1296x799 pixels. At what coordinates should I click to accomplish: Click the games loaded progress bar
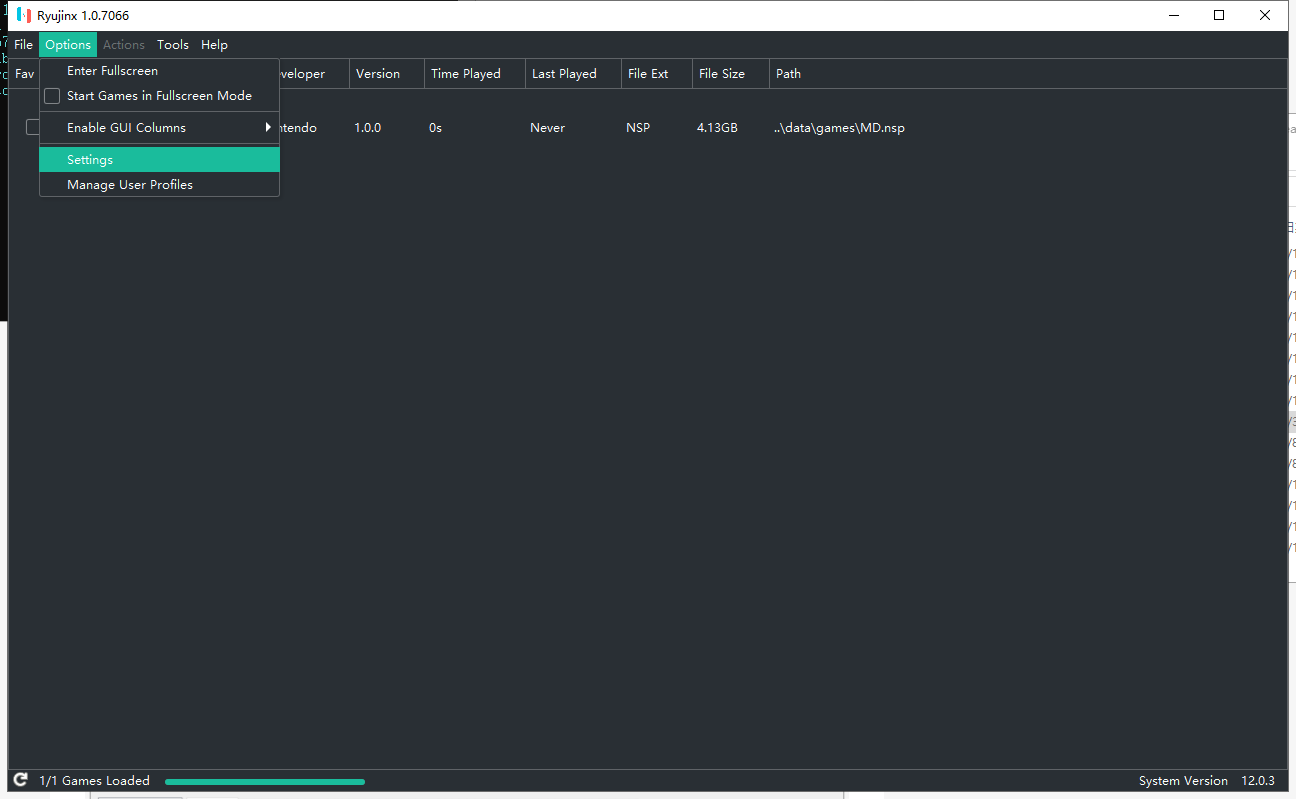(265, 781)
